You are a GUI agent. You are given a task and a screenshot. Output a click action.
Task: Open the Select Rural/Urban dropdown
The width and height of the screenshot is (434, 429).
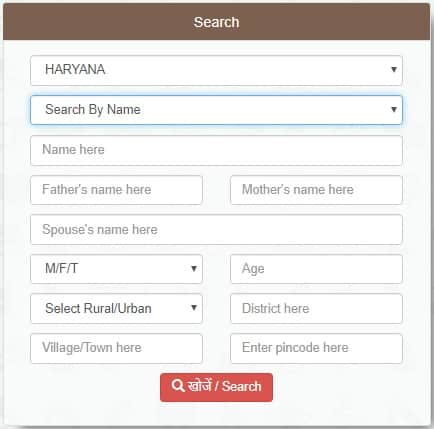(116, 308)
